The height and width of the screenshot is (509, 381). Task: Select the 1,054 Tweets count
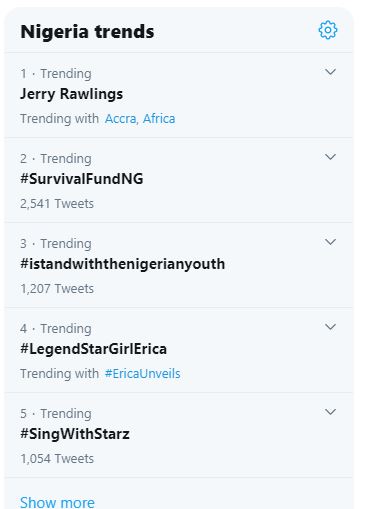point(57,459)
